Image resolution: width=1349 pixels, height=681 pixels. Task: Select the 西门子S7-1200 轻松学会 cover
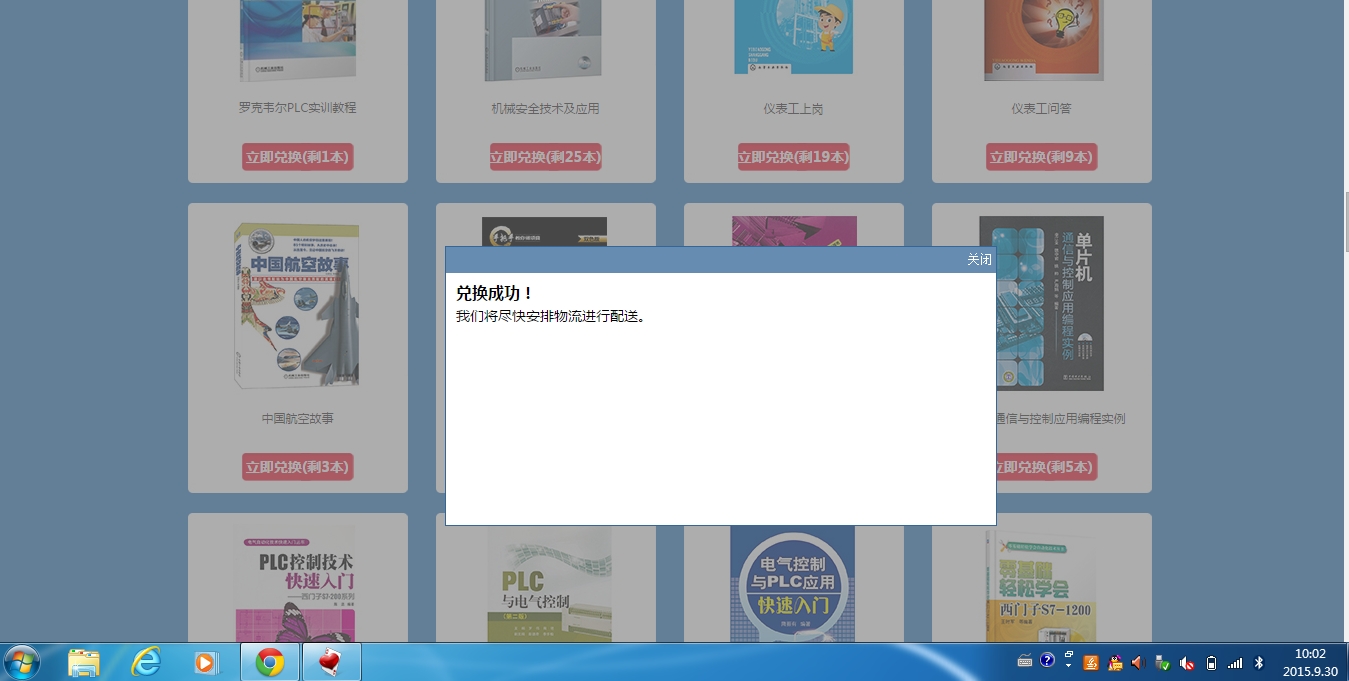click(x=1040, y=586)
